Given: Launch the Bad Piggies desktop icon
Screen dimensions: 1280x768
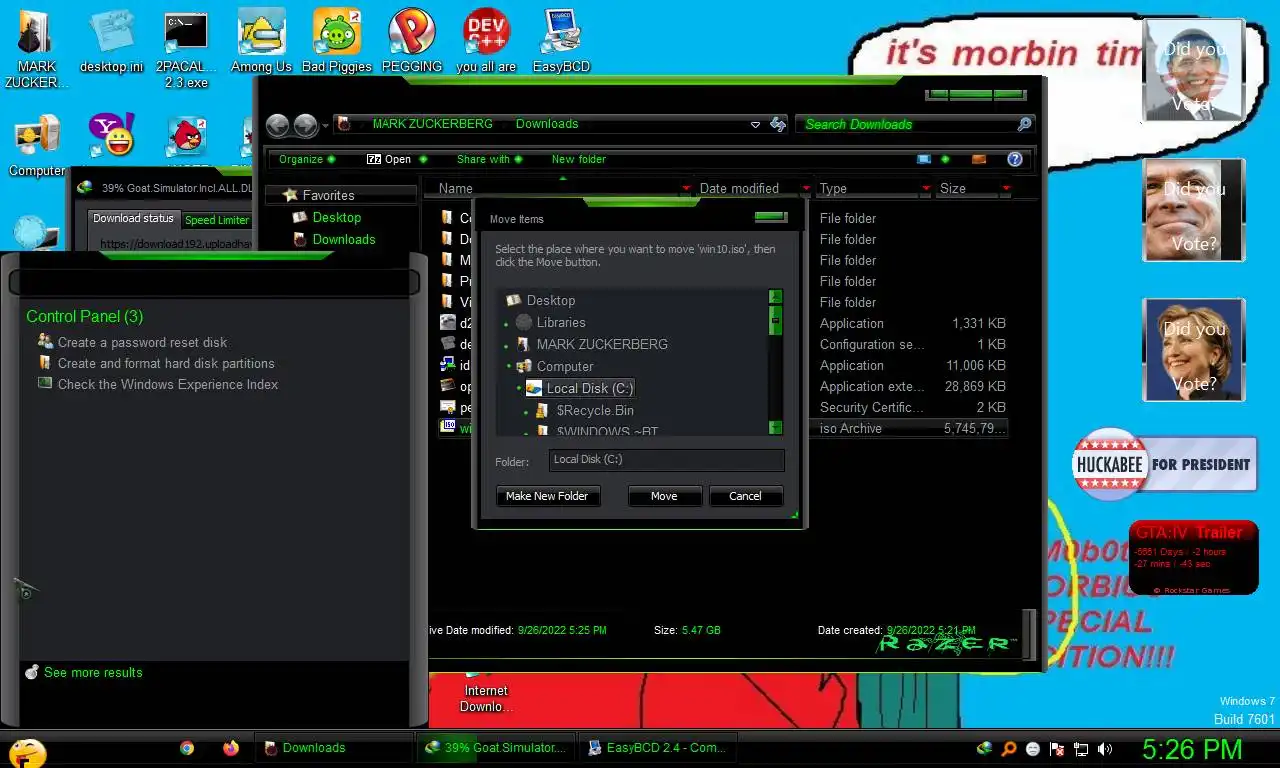Looking at the screenshot, I should pos(337,40).
